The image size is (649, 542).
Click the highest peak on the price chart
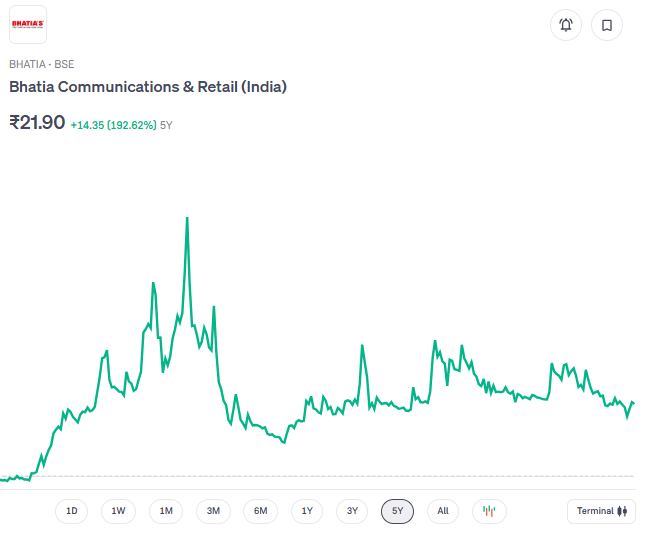click(187, 218)
